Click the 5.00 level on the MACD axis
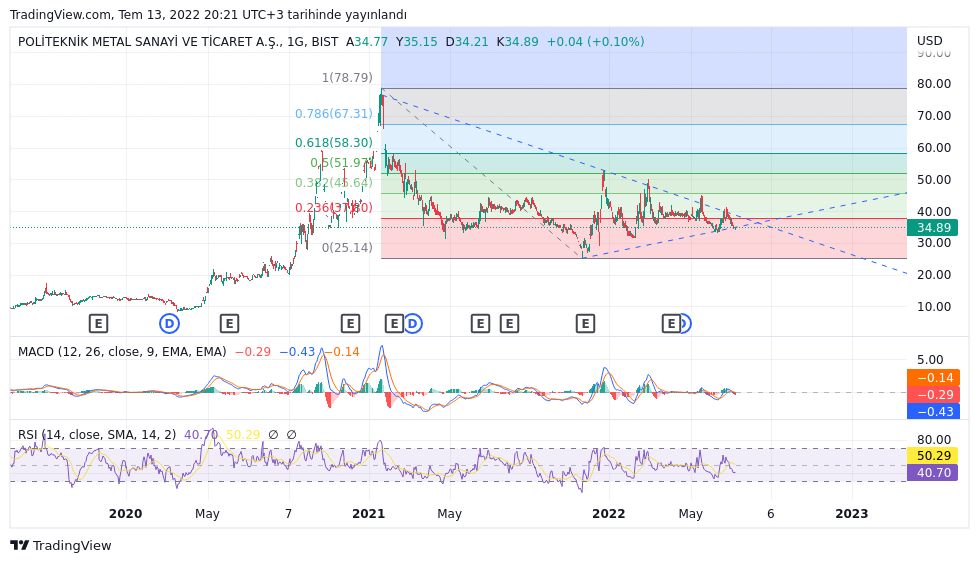The width and height of the screenshot is (979, 563). pos(930,360)
